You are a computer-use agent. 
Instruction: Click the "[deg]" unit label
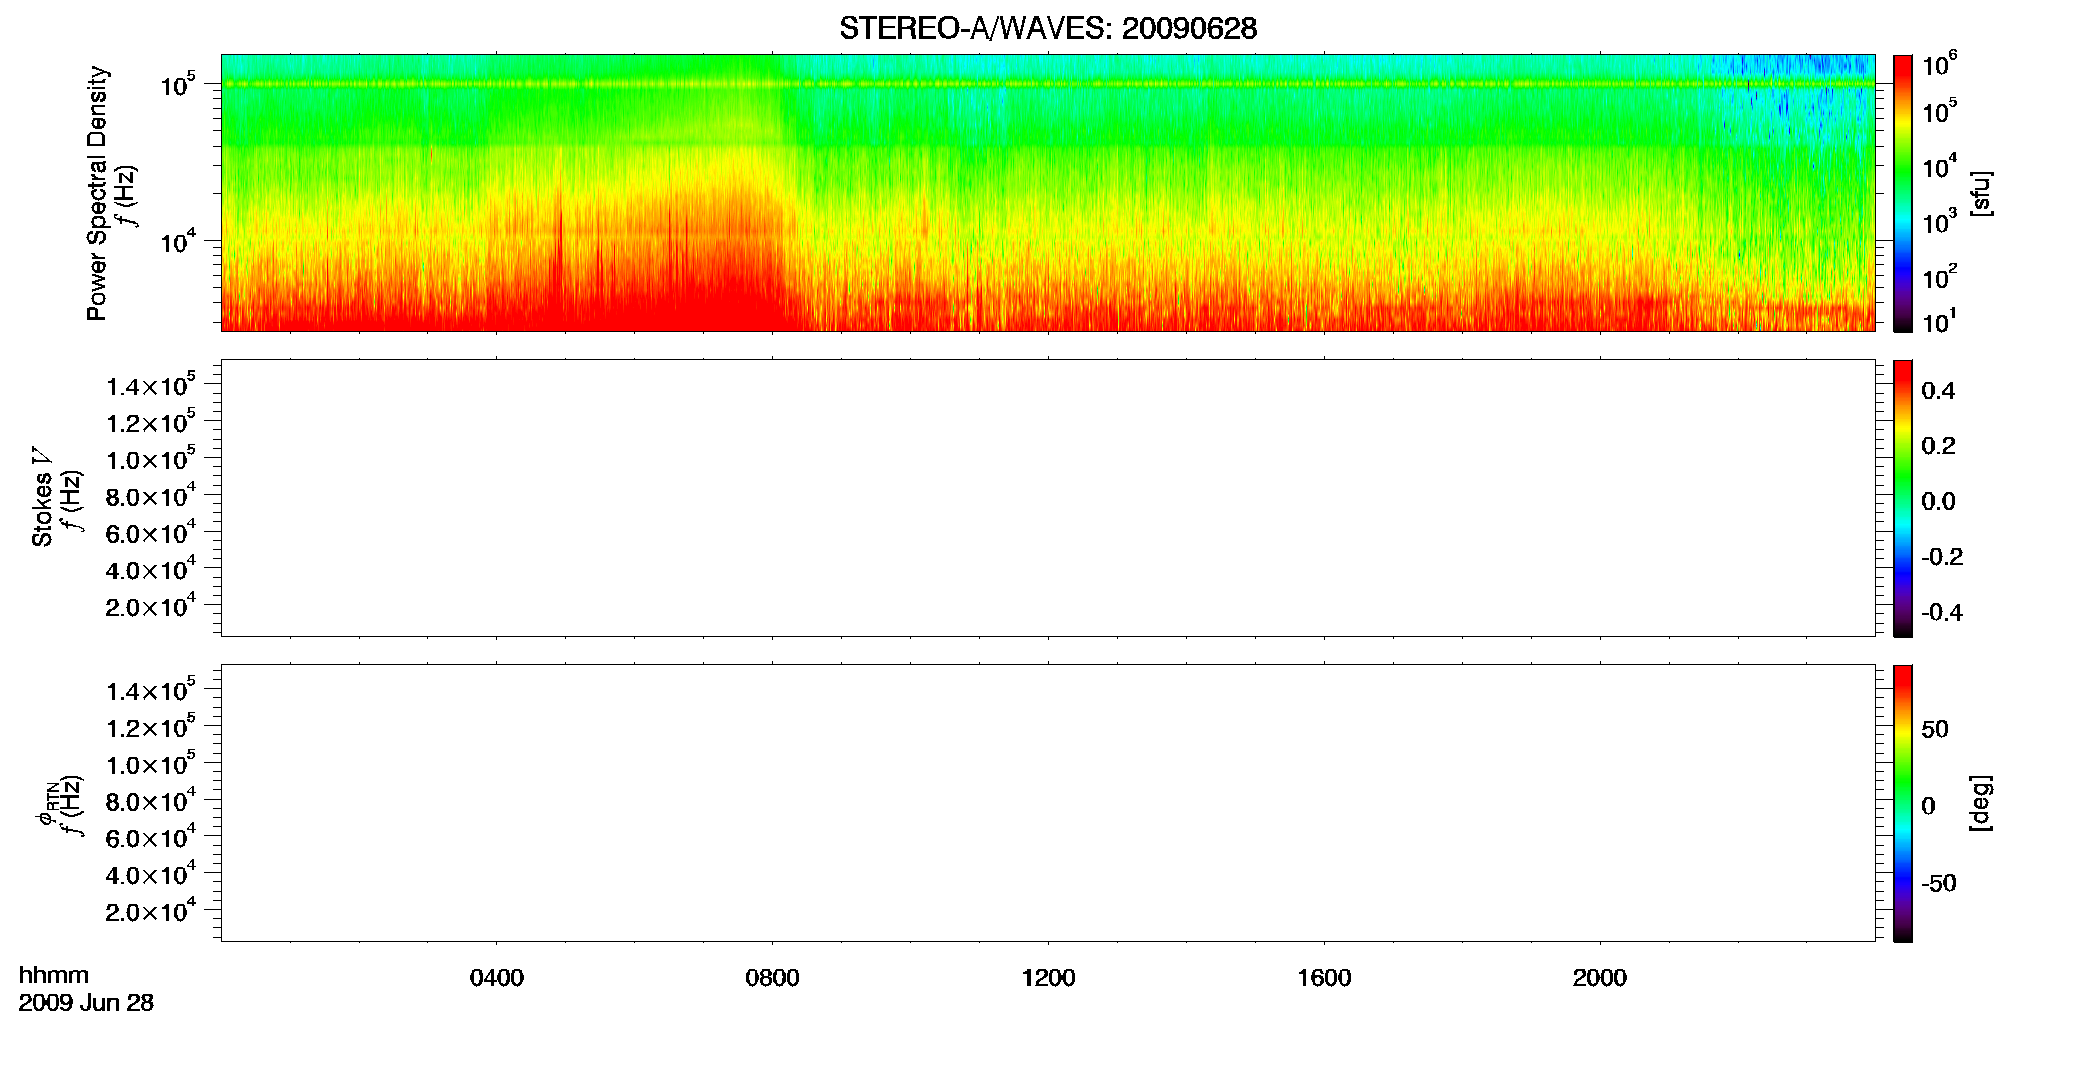(x=1981, y=803)
